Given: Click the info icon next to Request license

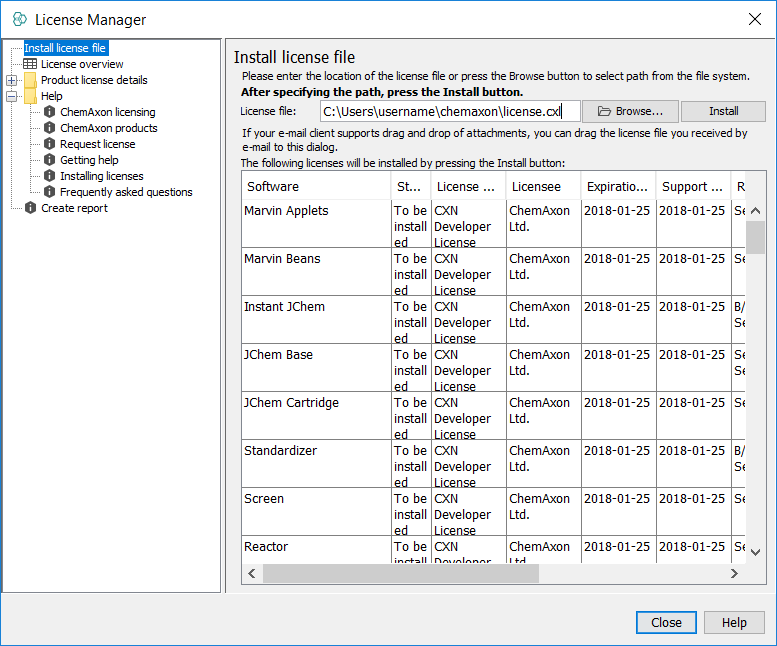Looking at the screenshot, I should pos(49,144).
